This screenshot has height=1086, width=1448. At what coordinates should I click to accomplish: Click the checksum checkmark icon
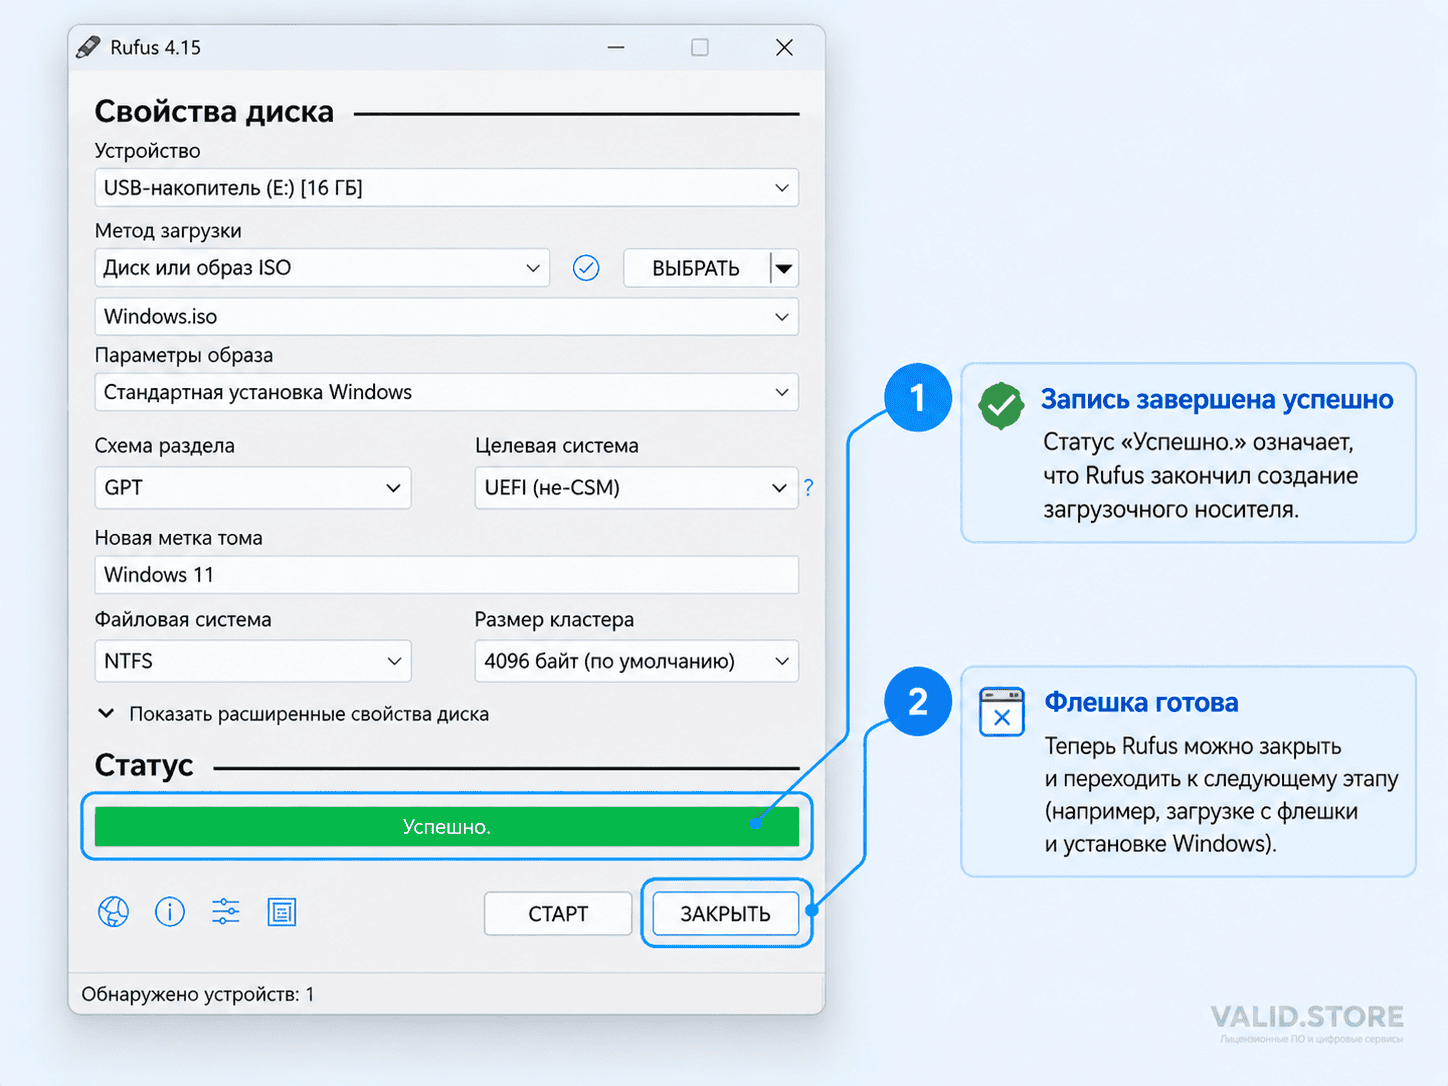click(586, 268)
